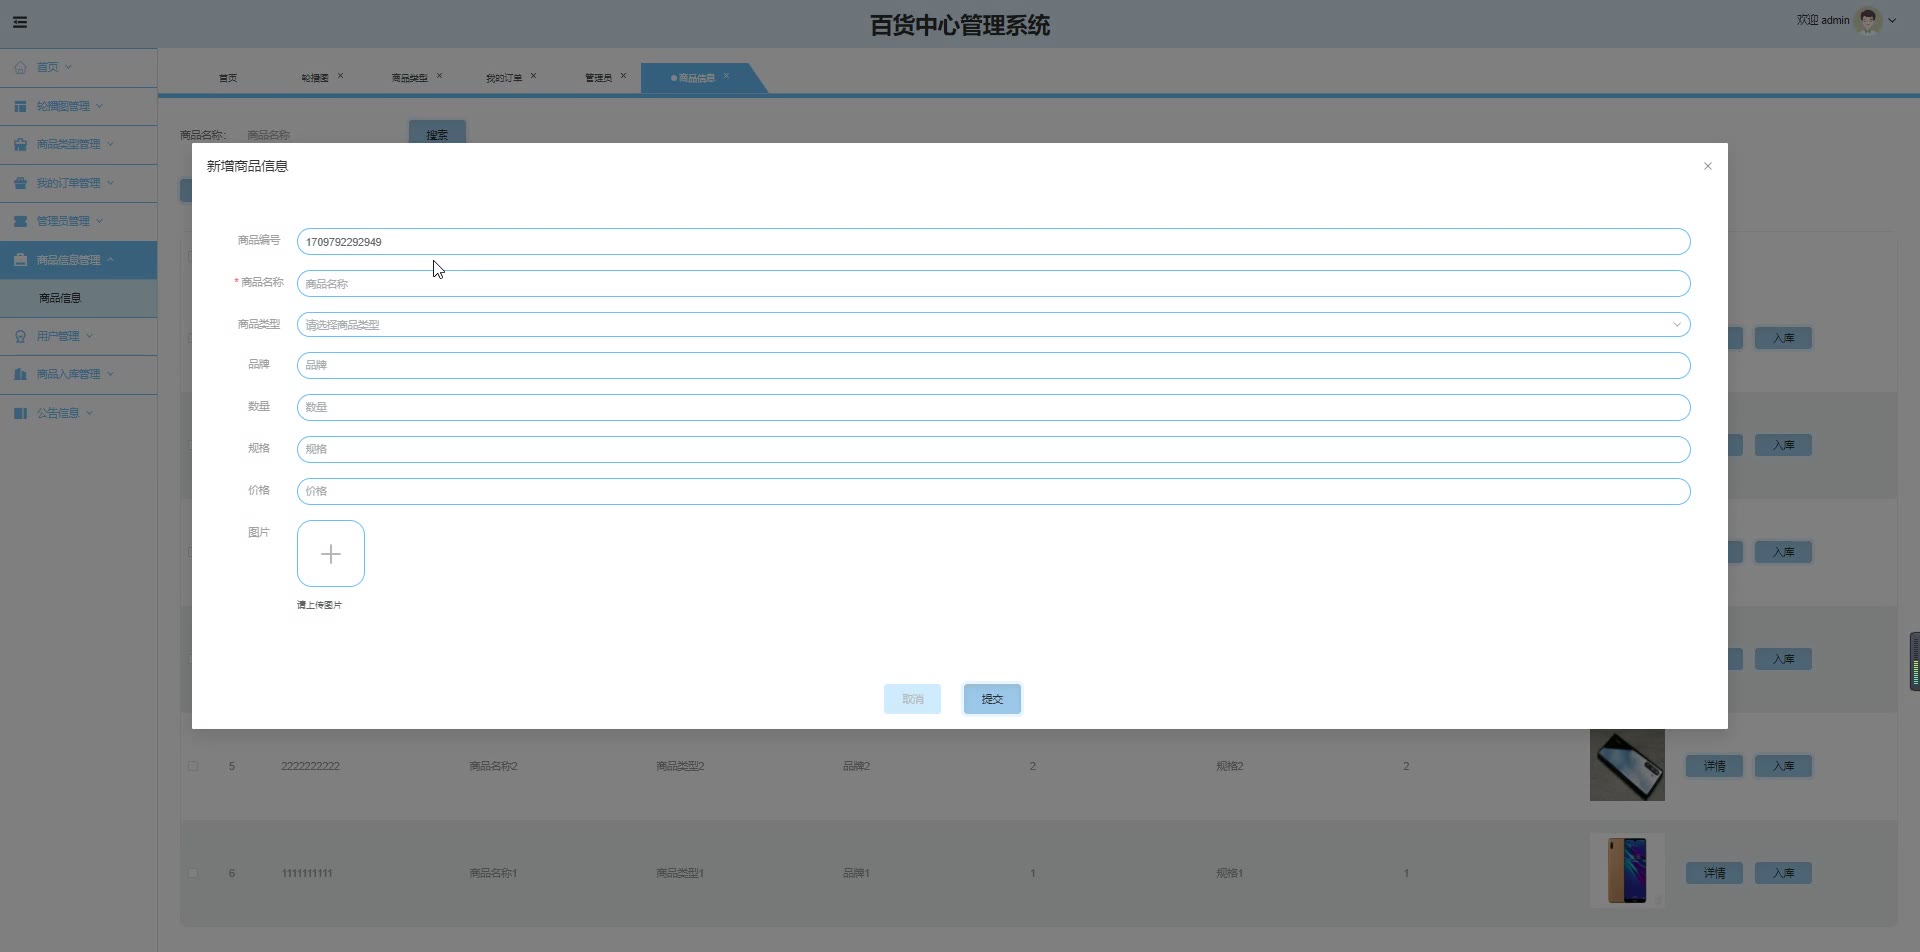The width and height of the screenshot is (1920, 952).
Task: Expand the 管理员管理 sidebar menu
Action: point(99,221)
